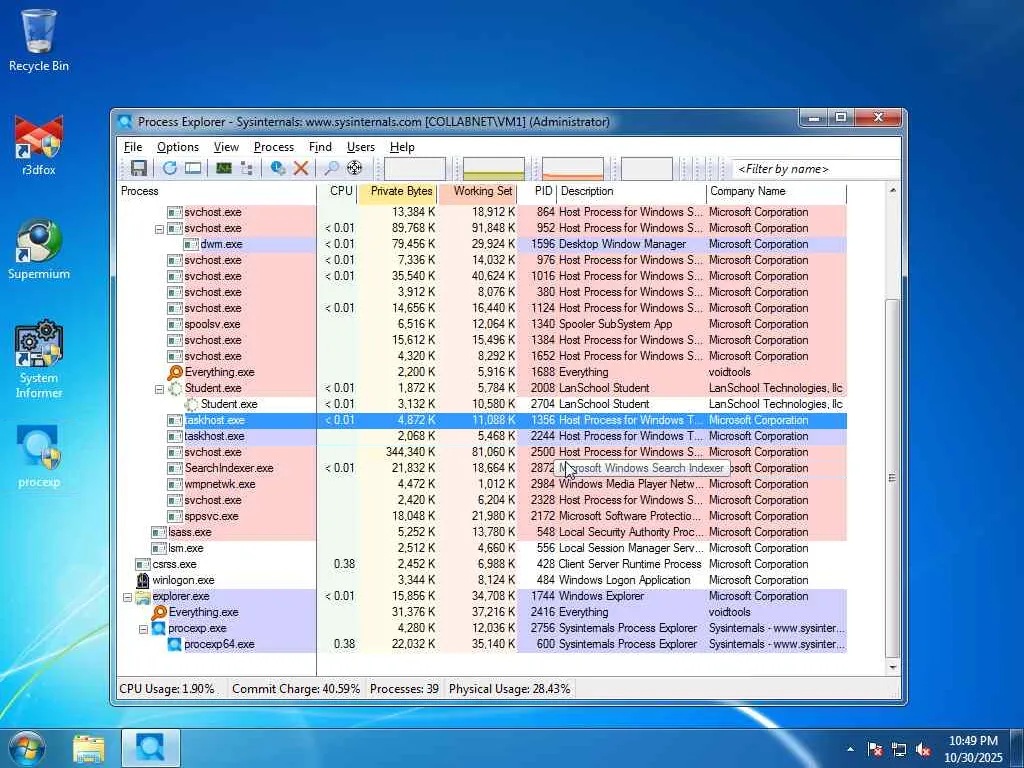Screen dimensions: 1024x768
Task: Sort by Working Set column header
Action: click(x=477, y=191)
